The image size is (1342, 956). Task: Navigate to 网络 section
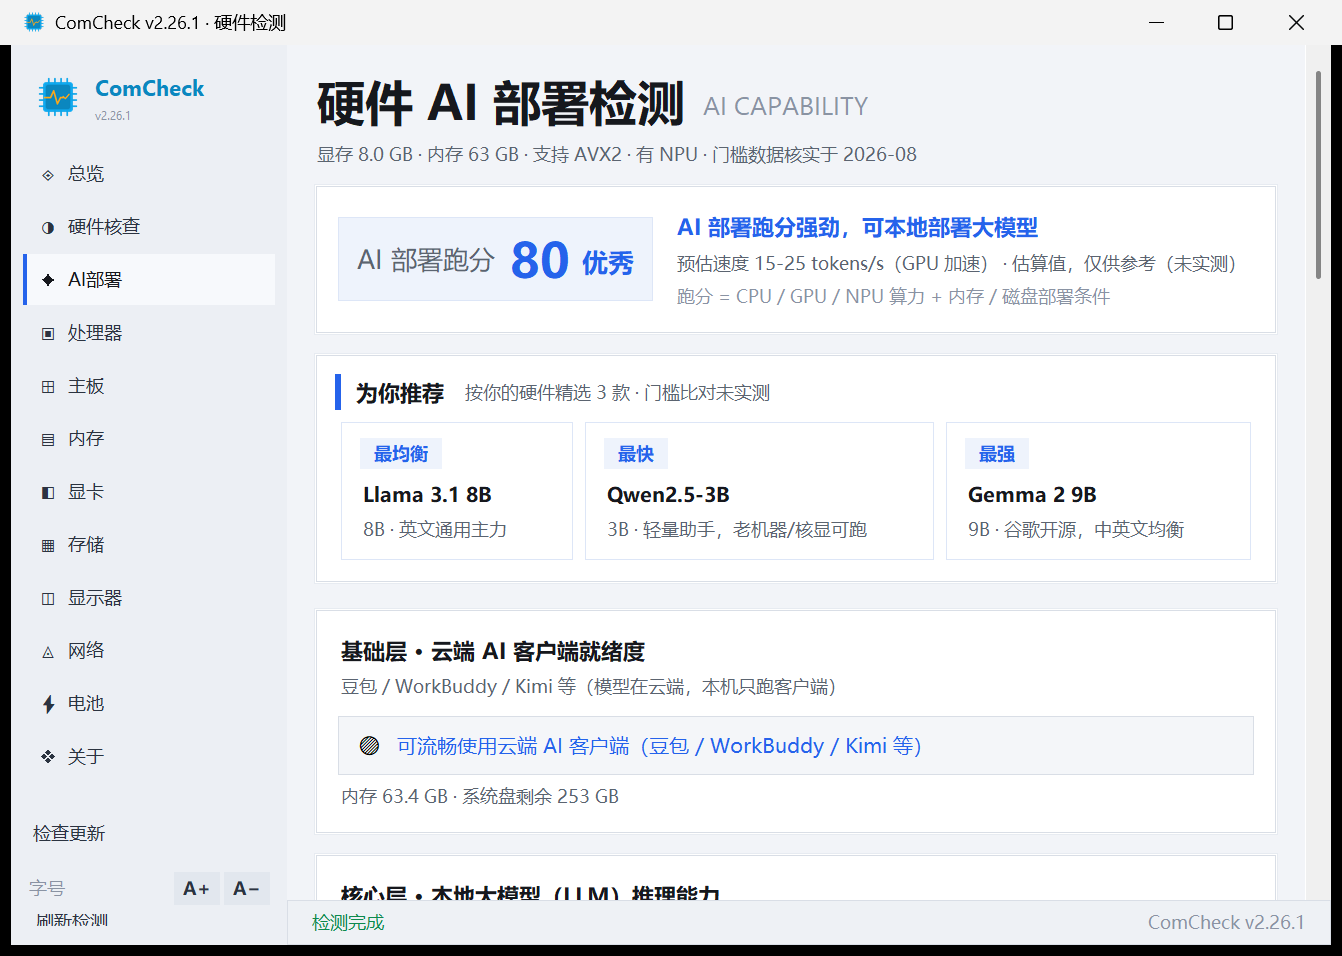tap(149, 651)
